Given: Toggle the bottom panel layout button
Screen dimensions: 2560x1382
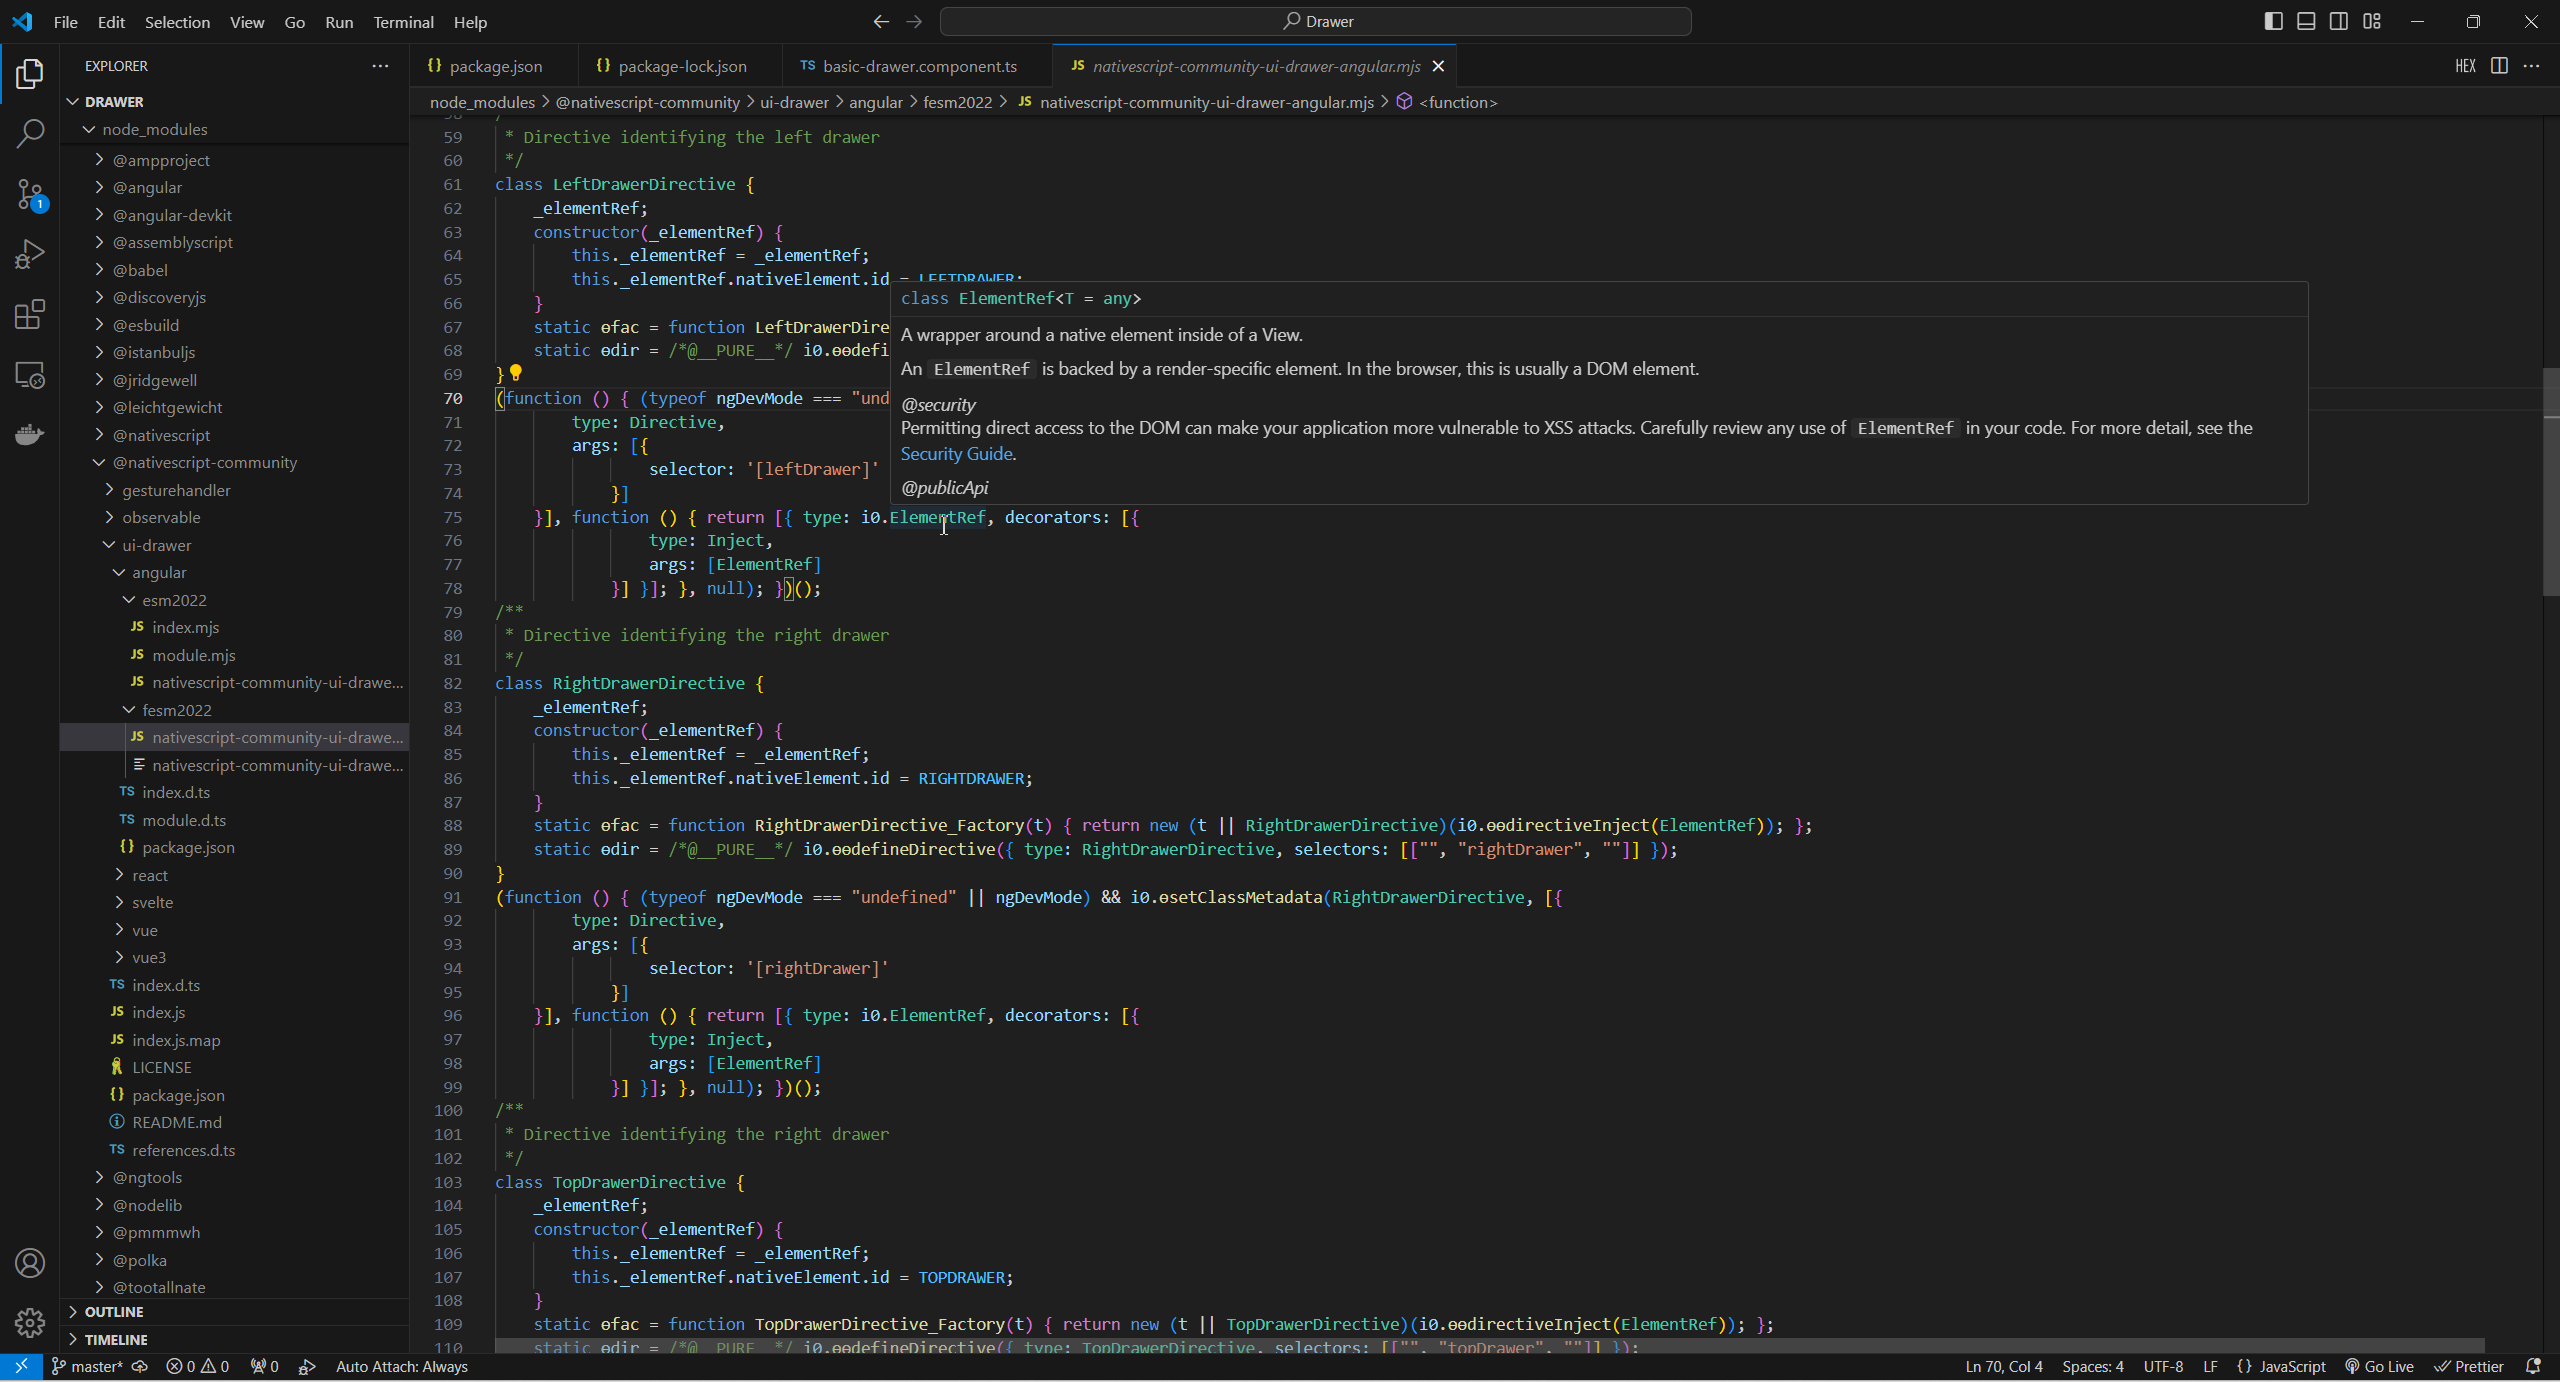Looking at the screenshot, I should (x=2306, y=21).
